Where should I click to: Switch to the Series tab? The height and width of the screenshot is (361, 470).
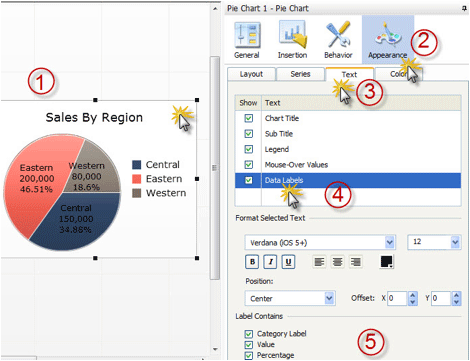(300, 74)
